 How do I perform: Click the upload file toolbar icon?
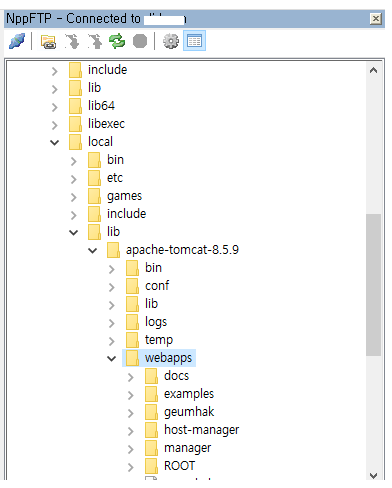(95, 41)
